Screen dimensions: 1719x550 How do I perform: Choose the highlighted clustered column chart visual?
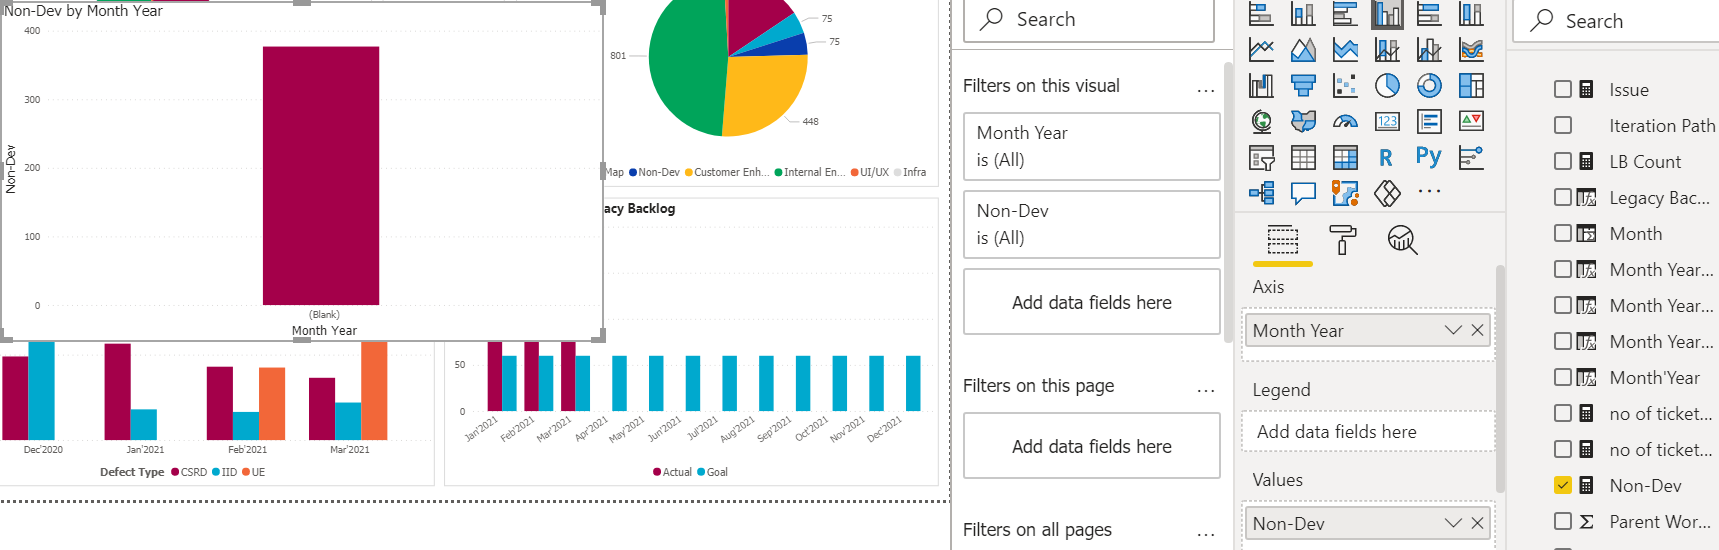point(1387,14)
